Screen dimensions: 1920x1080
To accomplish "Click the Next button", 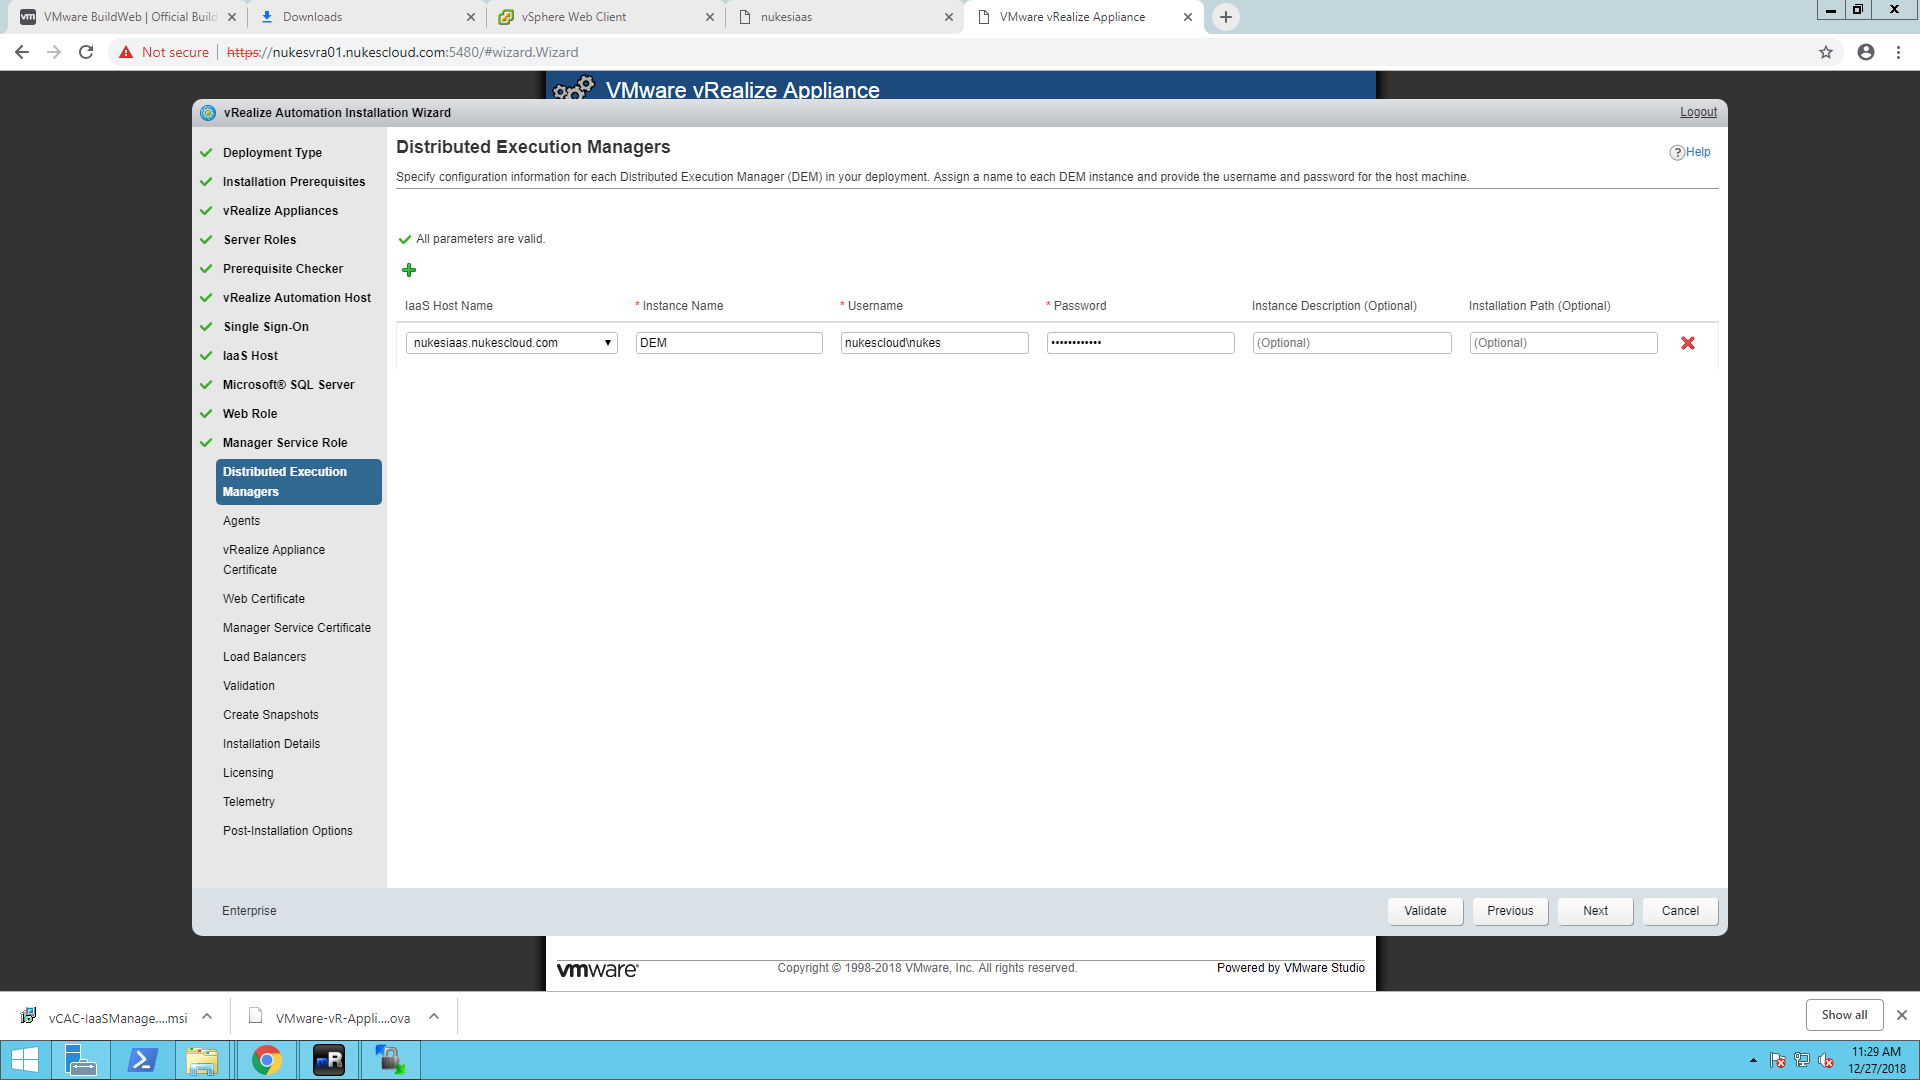I will click(1596, 911).
